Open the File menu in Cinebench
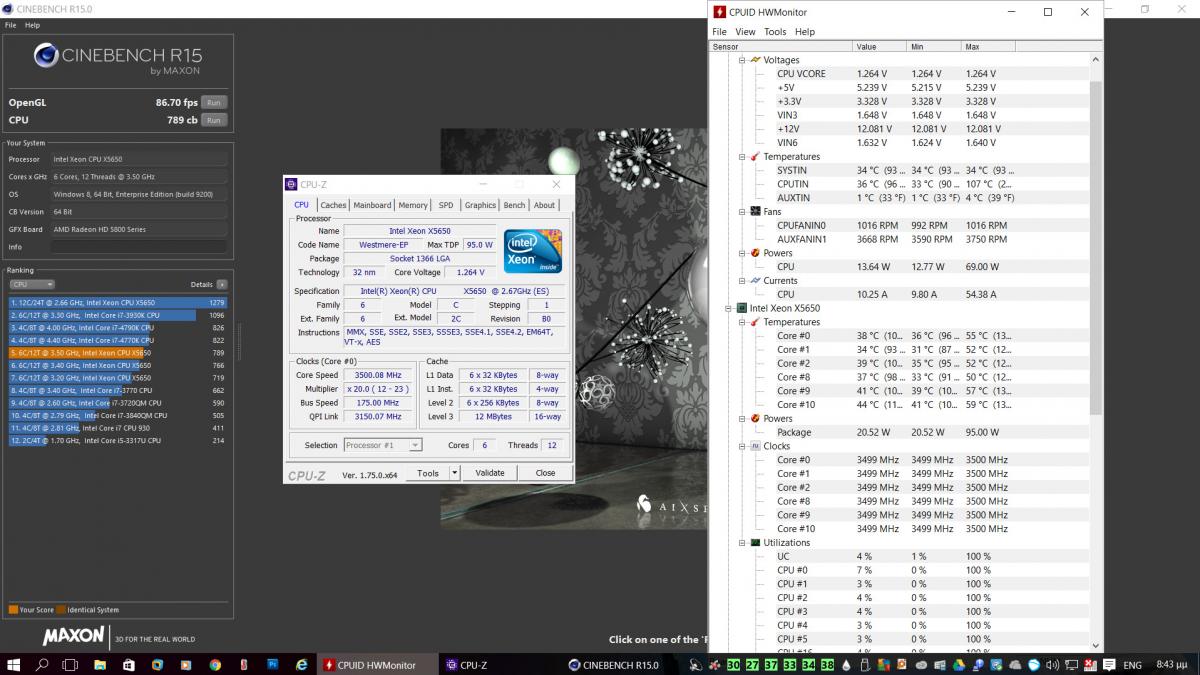1200x675 pixels. point(10,25)
